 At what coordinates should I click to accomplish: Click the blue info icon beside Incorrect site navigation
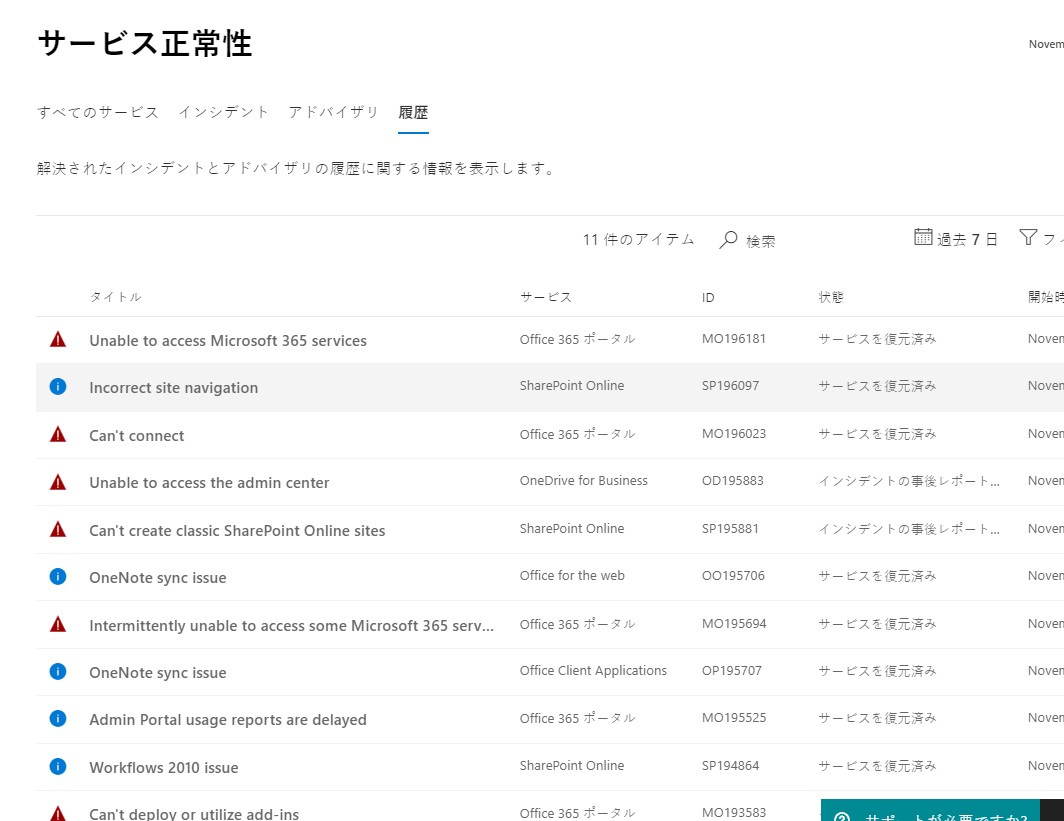(x=58, y=387)
